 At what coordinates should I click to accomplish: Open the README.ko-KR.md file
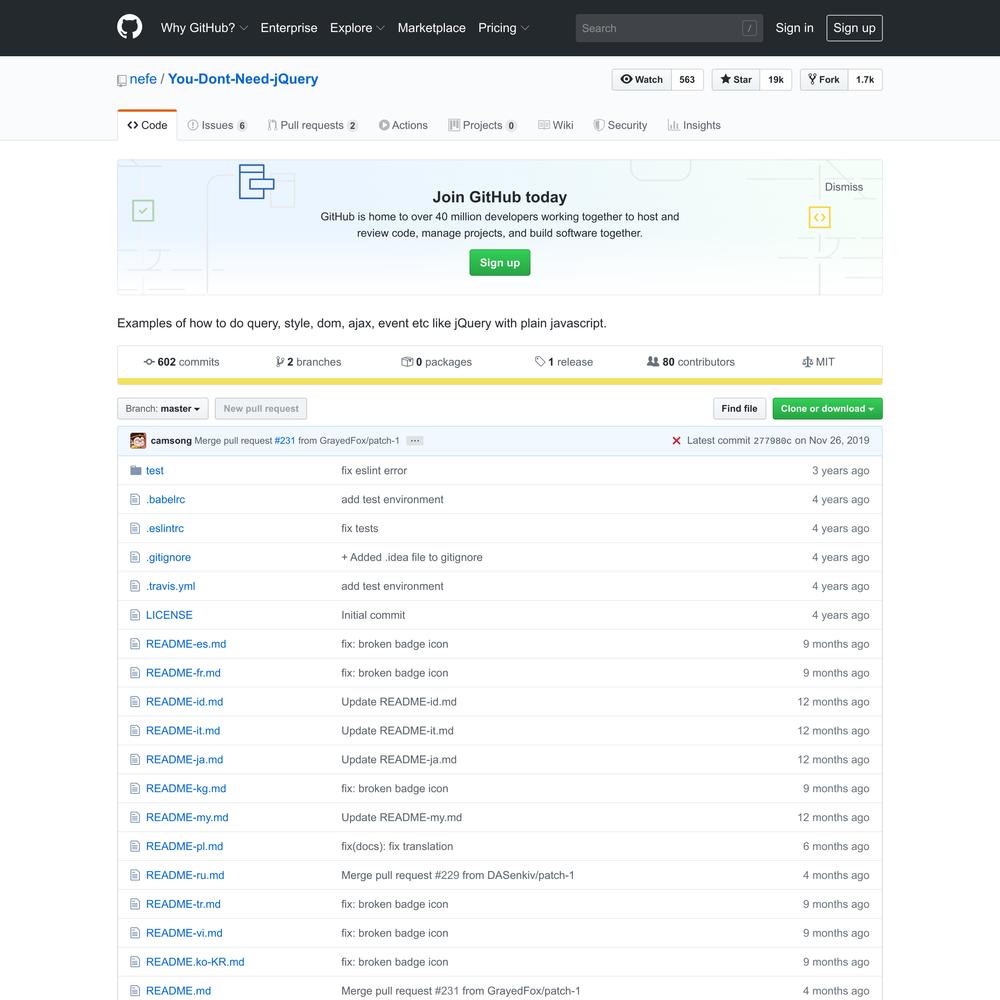click(x=195, y=962)
